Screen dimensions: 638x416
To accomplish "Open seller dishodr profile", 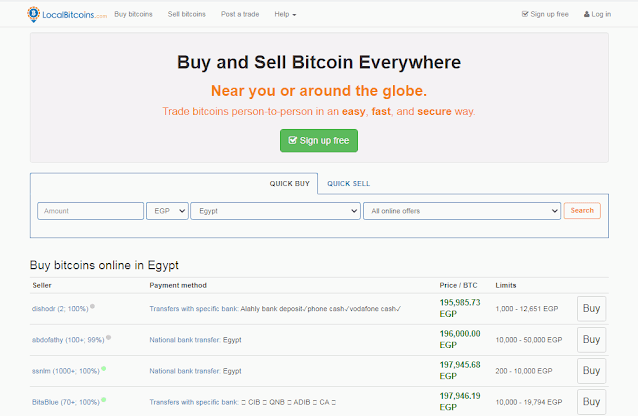I will (x=60, y=309).
